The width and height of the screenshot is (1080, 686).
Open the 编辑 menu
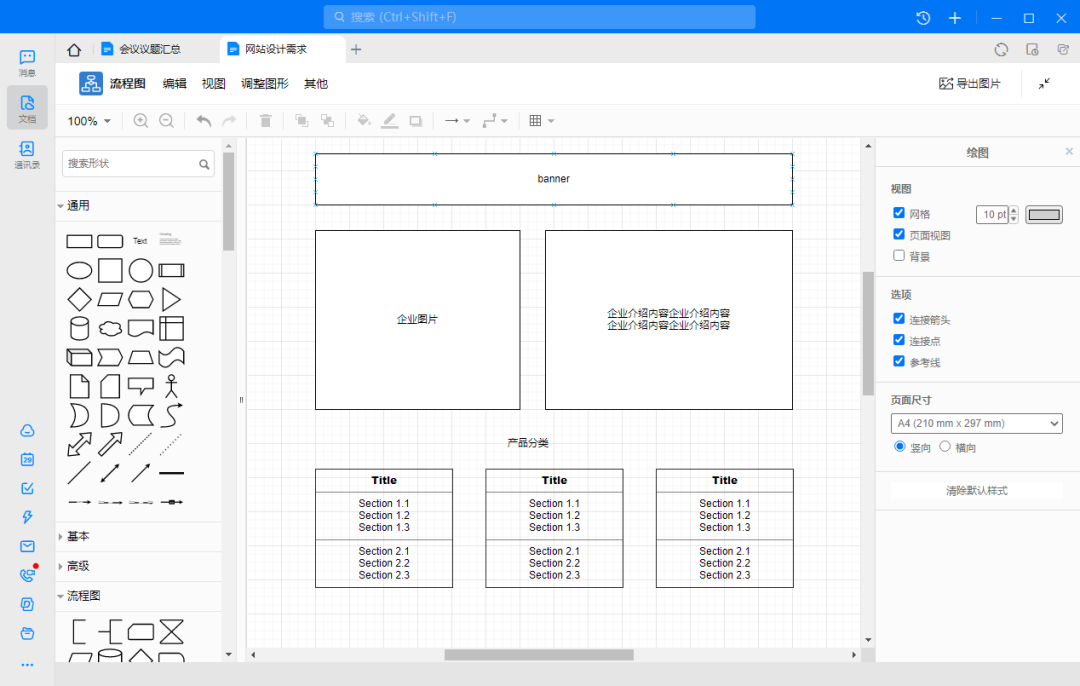point(174,83)
